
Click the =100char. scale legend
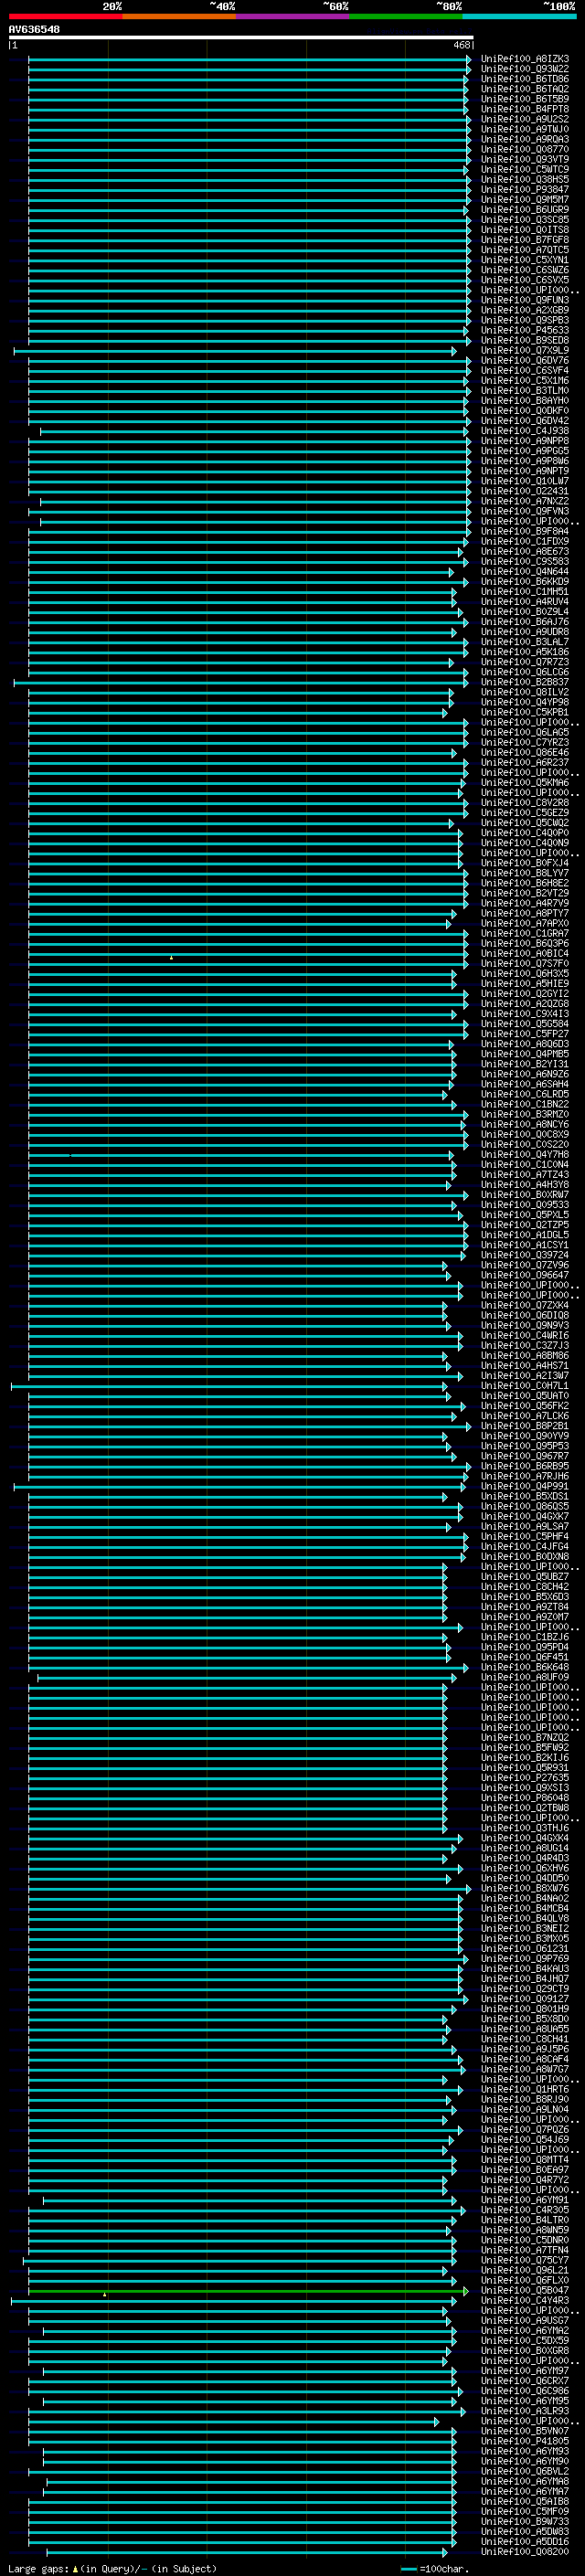point(434,2569)
